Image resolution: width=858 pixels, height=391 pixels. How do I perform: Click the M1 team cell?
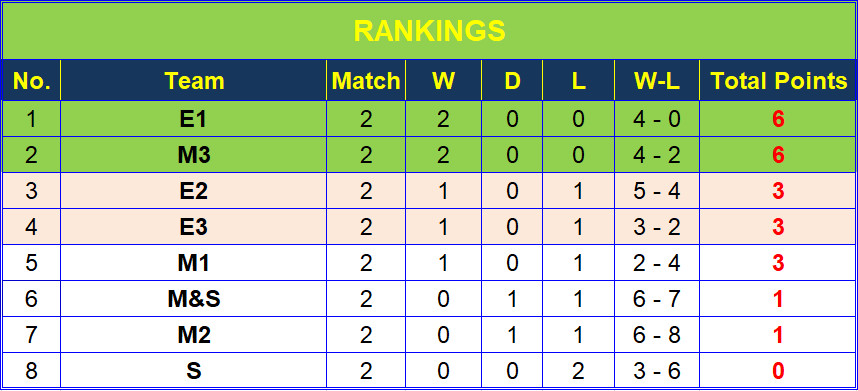coord(194,263)
